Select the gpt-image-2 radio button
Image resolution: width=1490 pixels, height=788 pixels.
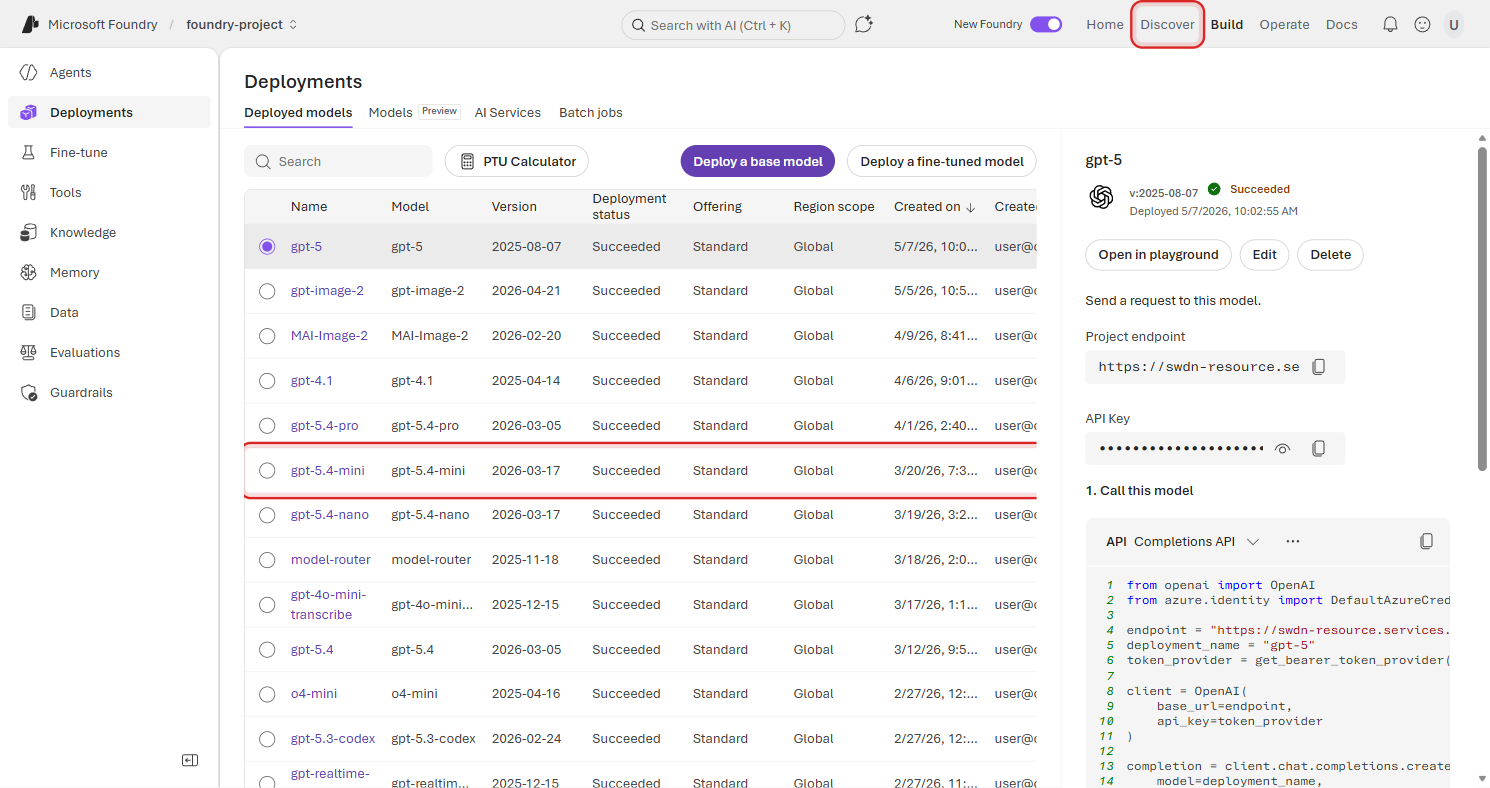267,291
